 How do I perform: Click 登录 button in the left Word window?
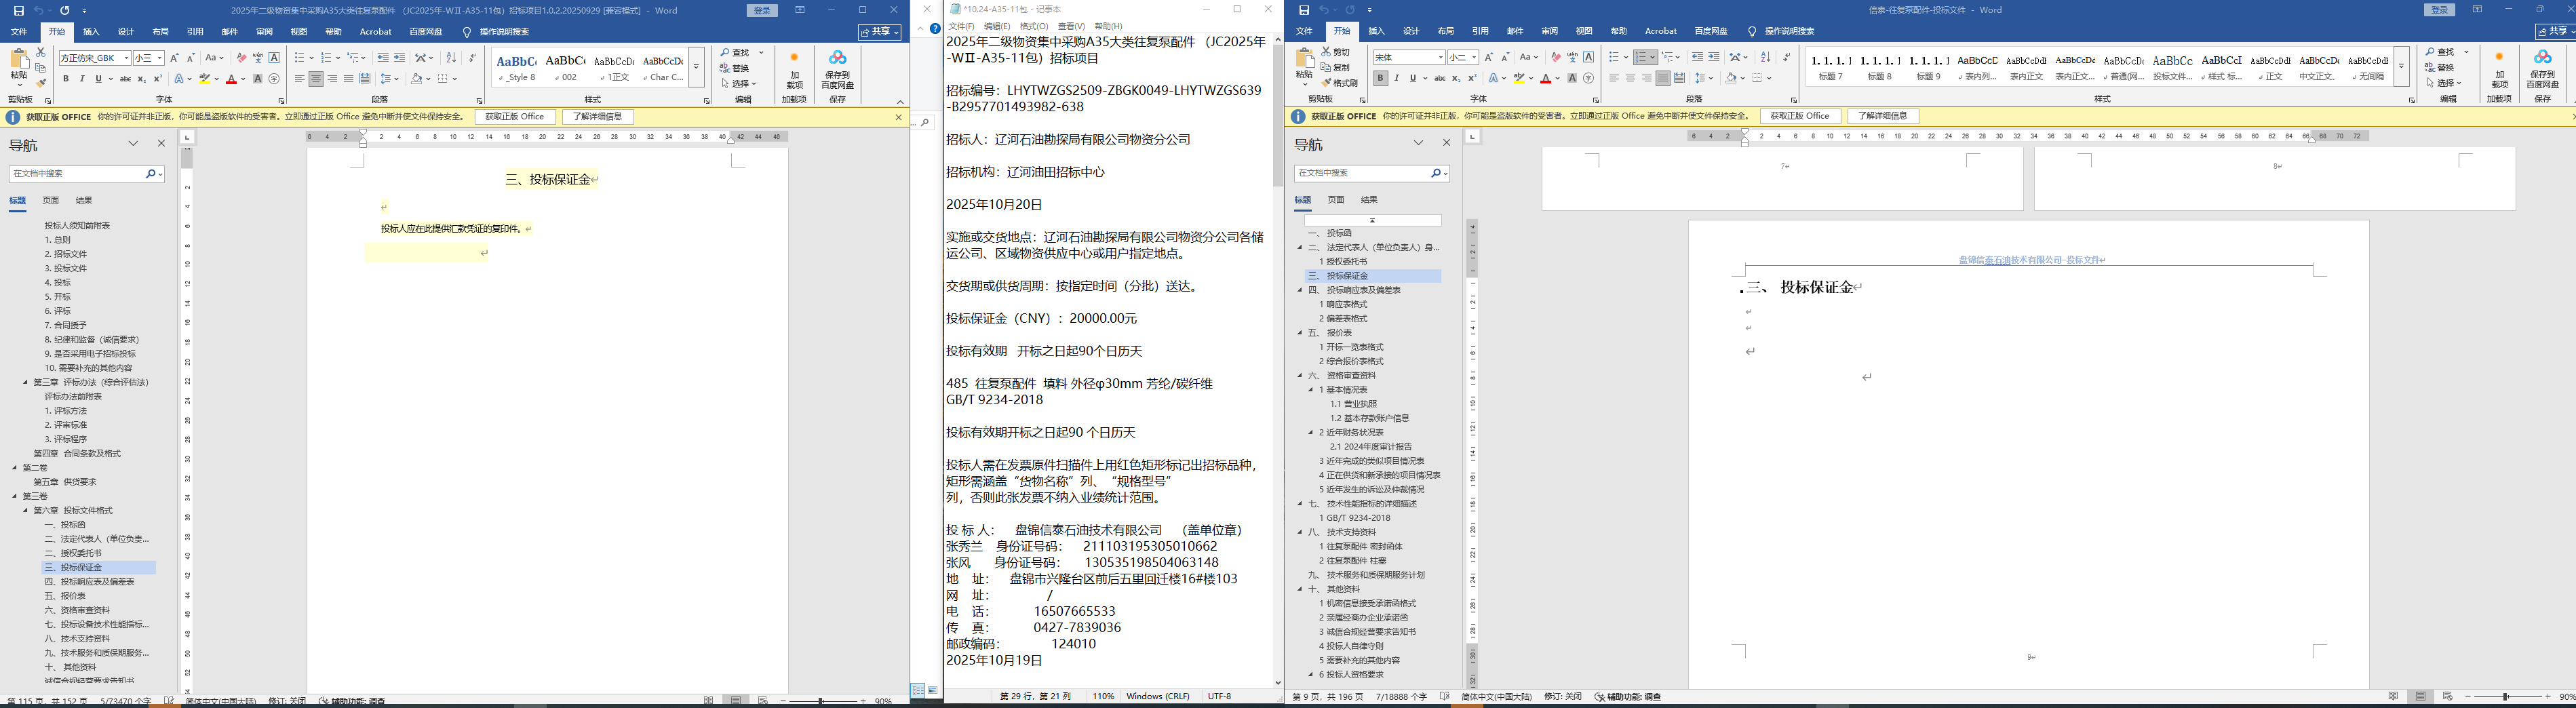(x=763, y=10)
